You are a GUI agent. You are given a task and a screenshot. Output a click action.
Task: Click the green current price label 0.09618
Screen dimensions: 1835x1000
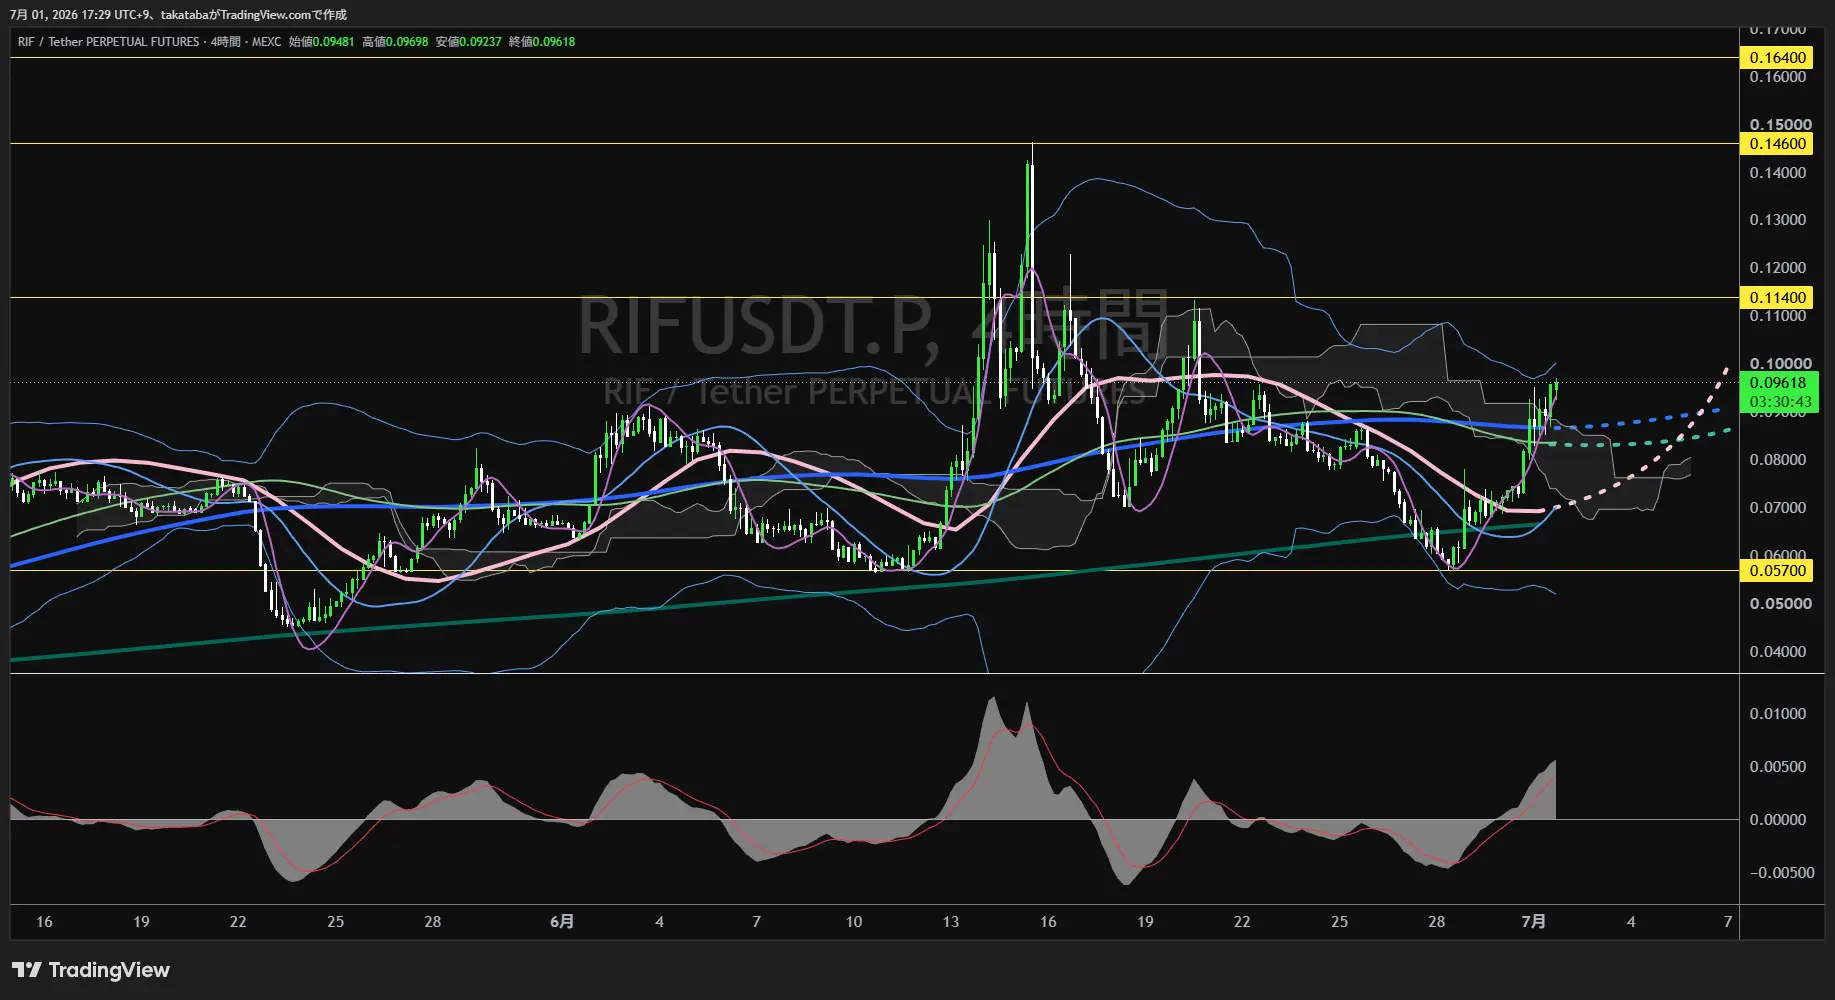click(x=1778, y=383)
